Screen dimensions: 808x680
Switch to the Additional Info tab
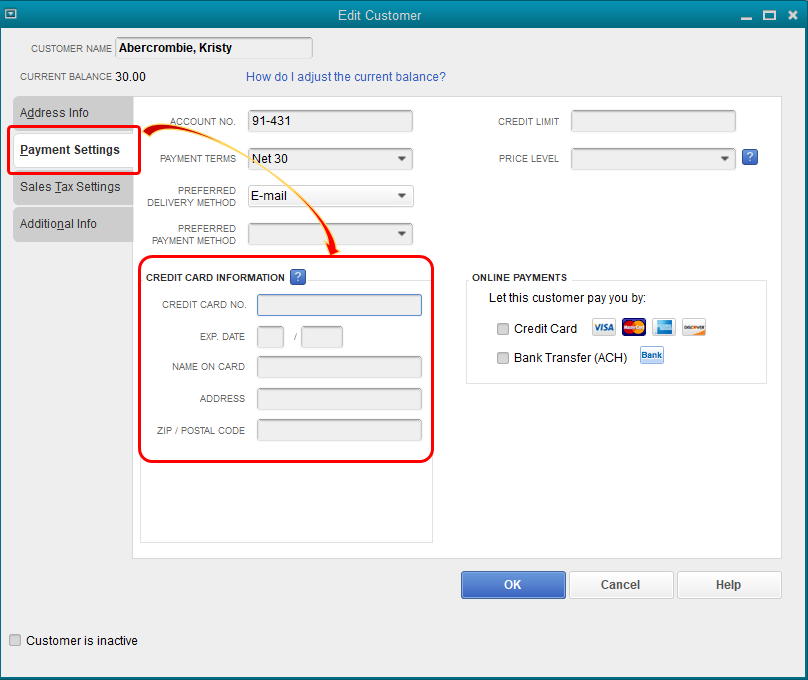pos(73,224)
